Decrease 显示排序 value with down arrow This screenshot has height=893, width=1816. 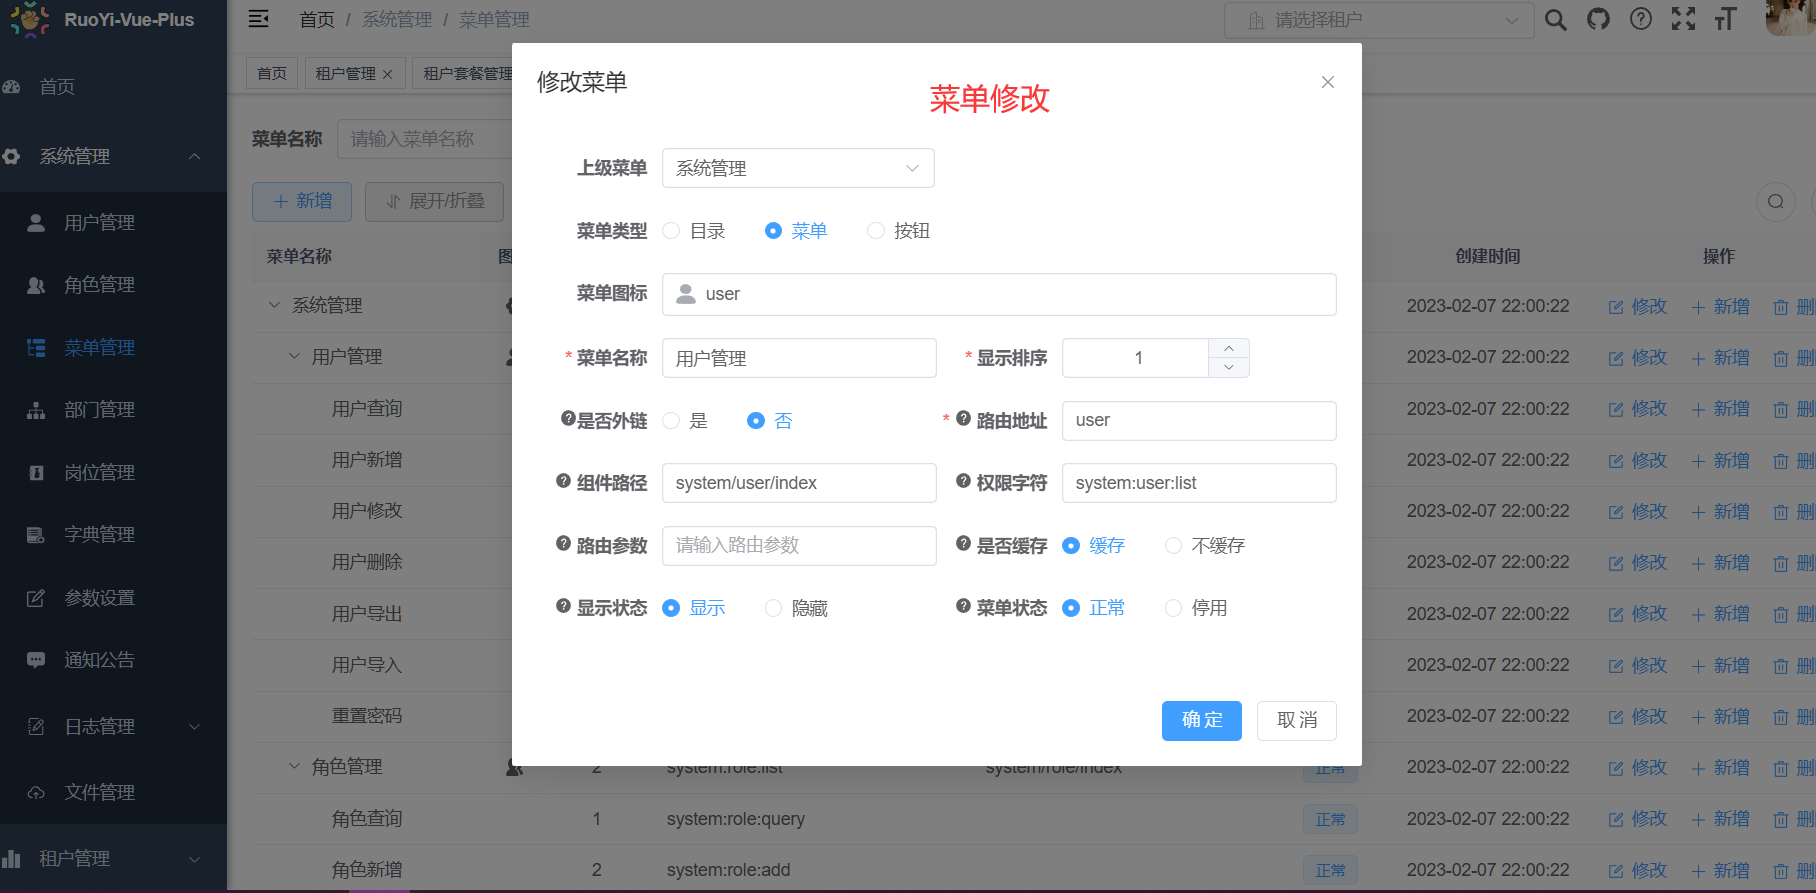point(1229,368)
